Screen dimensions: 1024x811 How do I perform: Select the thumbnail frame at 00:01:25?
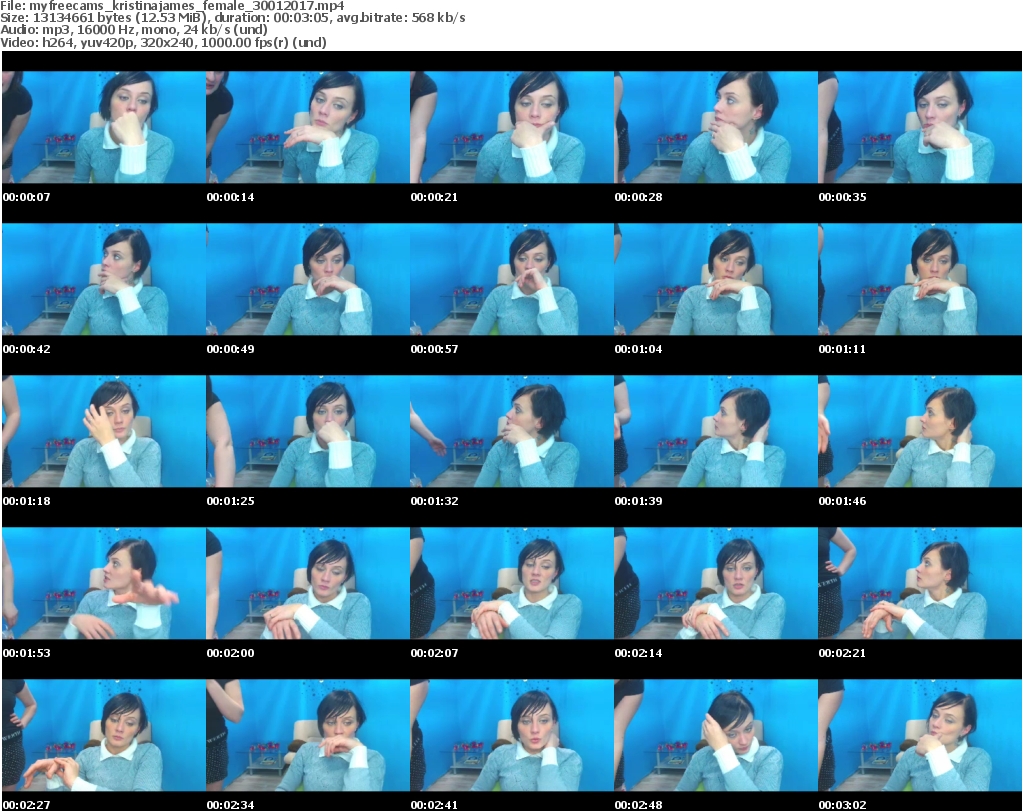308,432
